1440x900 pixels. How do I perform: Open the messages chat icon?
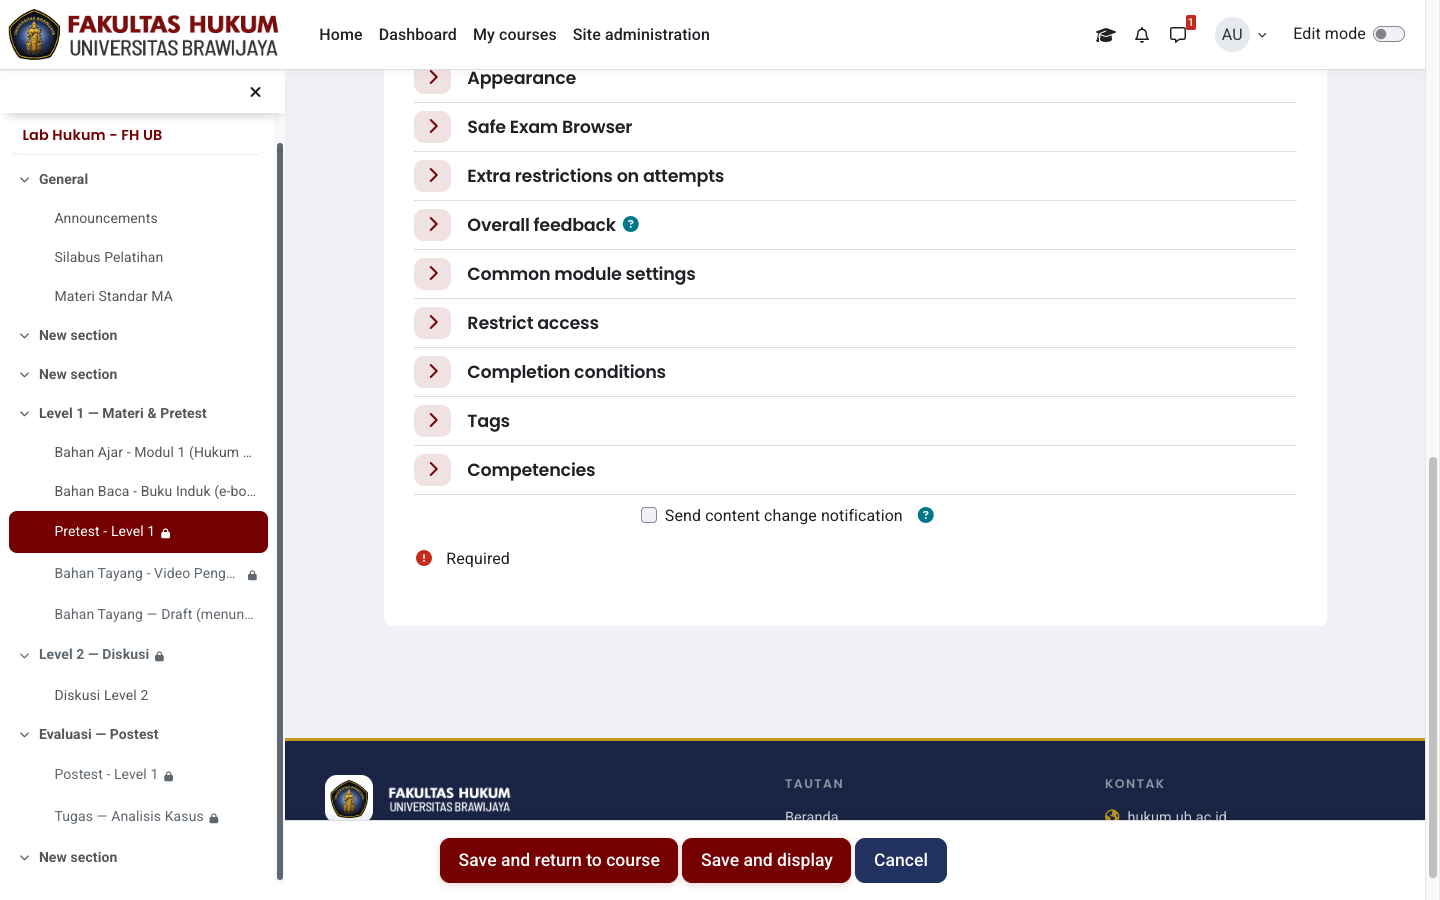pos(1178,35)
